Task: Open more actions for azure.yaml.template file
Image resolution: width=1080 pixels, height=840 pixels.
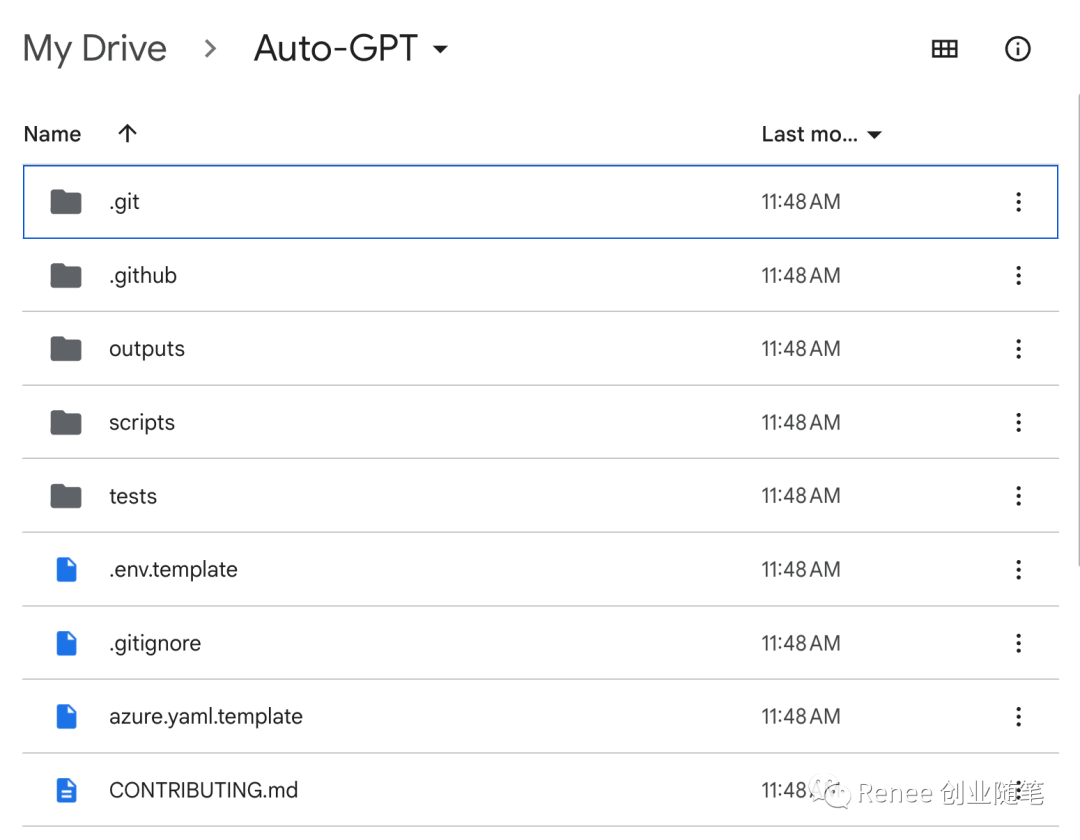Action: [1018, 717]
